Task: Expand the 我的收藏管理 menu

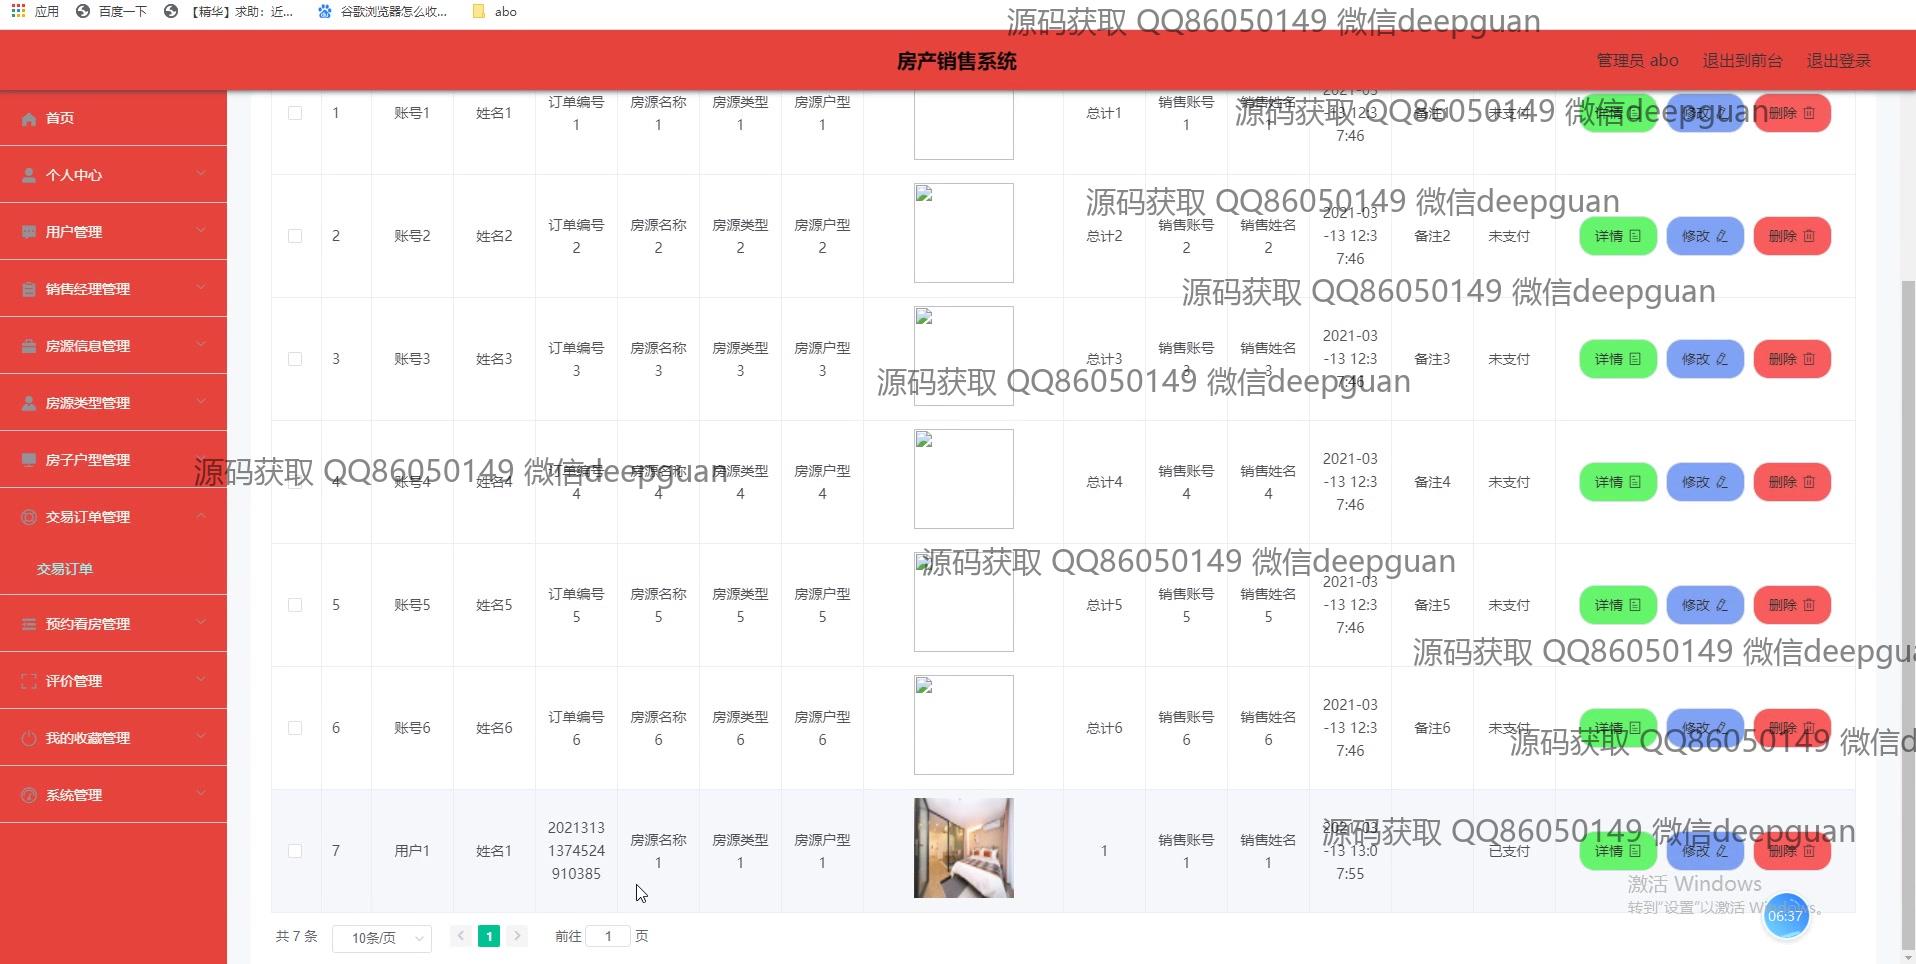Action: [113, 738]
